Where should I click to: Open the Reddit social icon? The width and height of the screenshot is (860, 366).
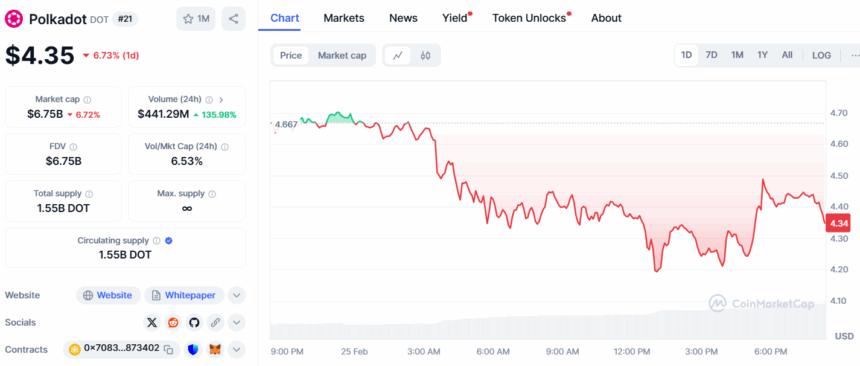coord(173,323)
